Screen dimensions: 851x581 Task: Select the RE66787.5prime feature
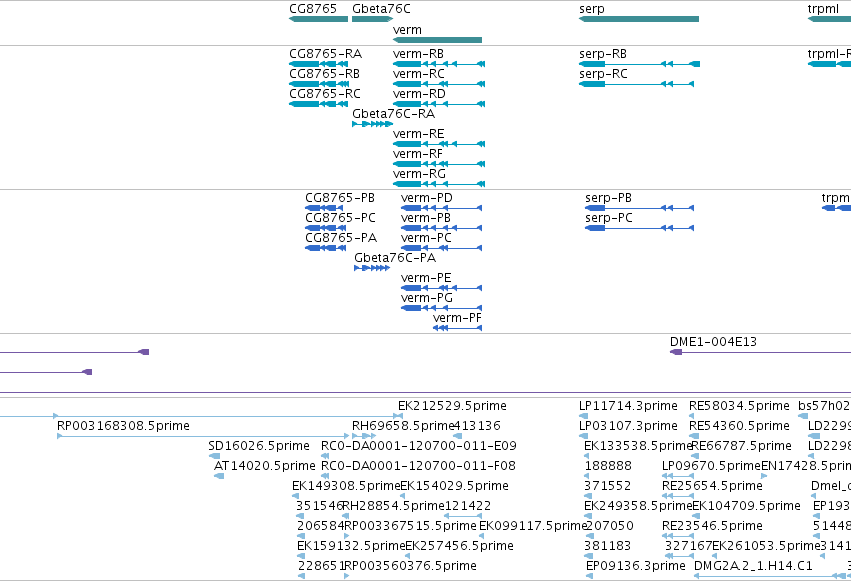[695, 456]
